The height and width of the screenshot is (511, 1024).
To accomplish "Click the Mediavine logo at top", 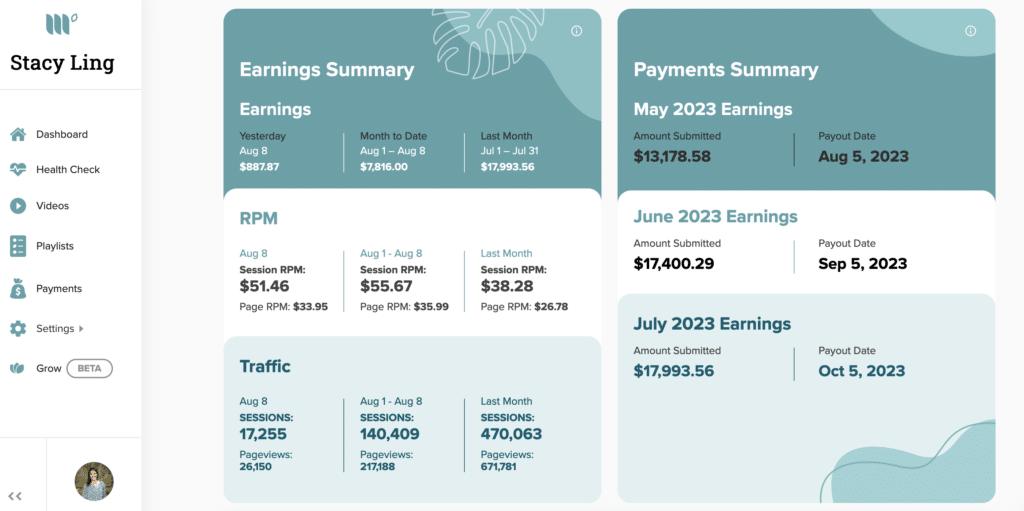I will pos(62,24).
